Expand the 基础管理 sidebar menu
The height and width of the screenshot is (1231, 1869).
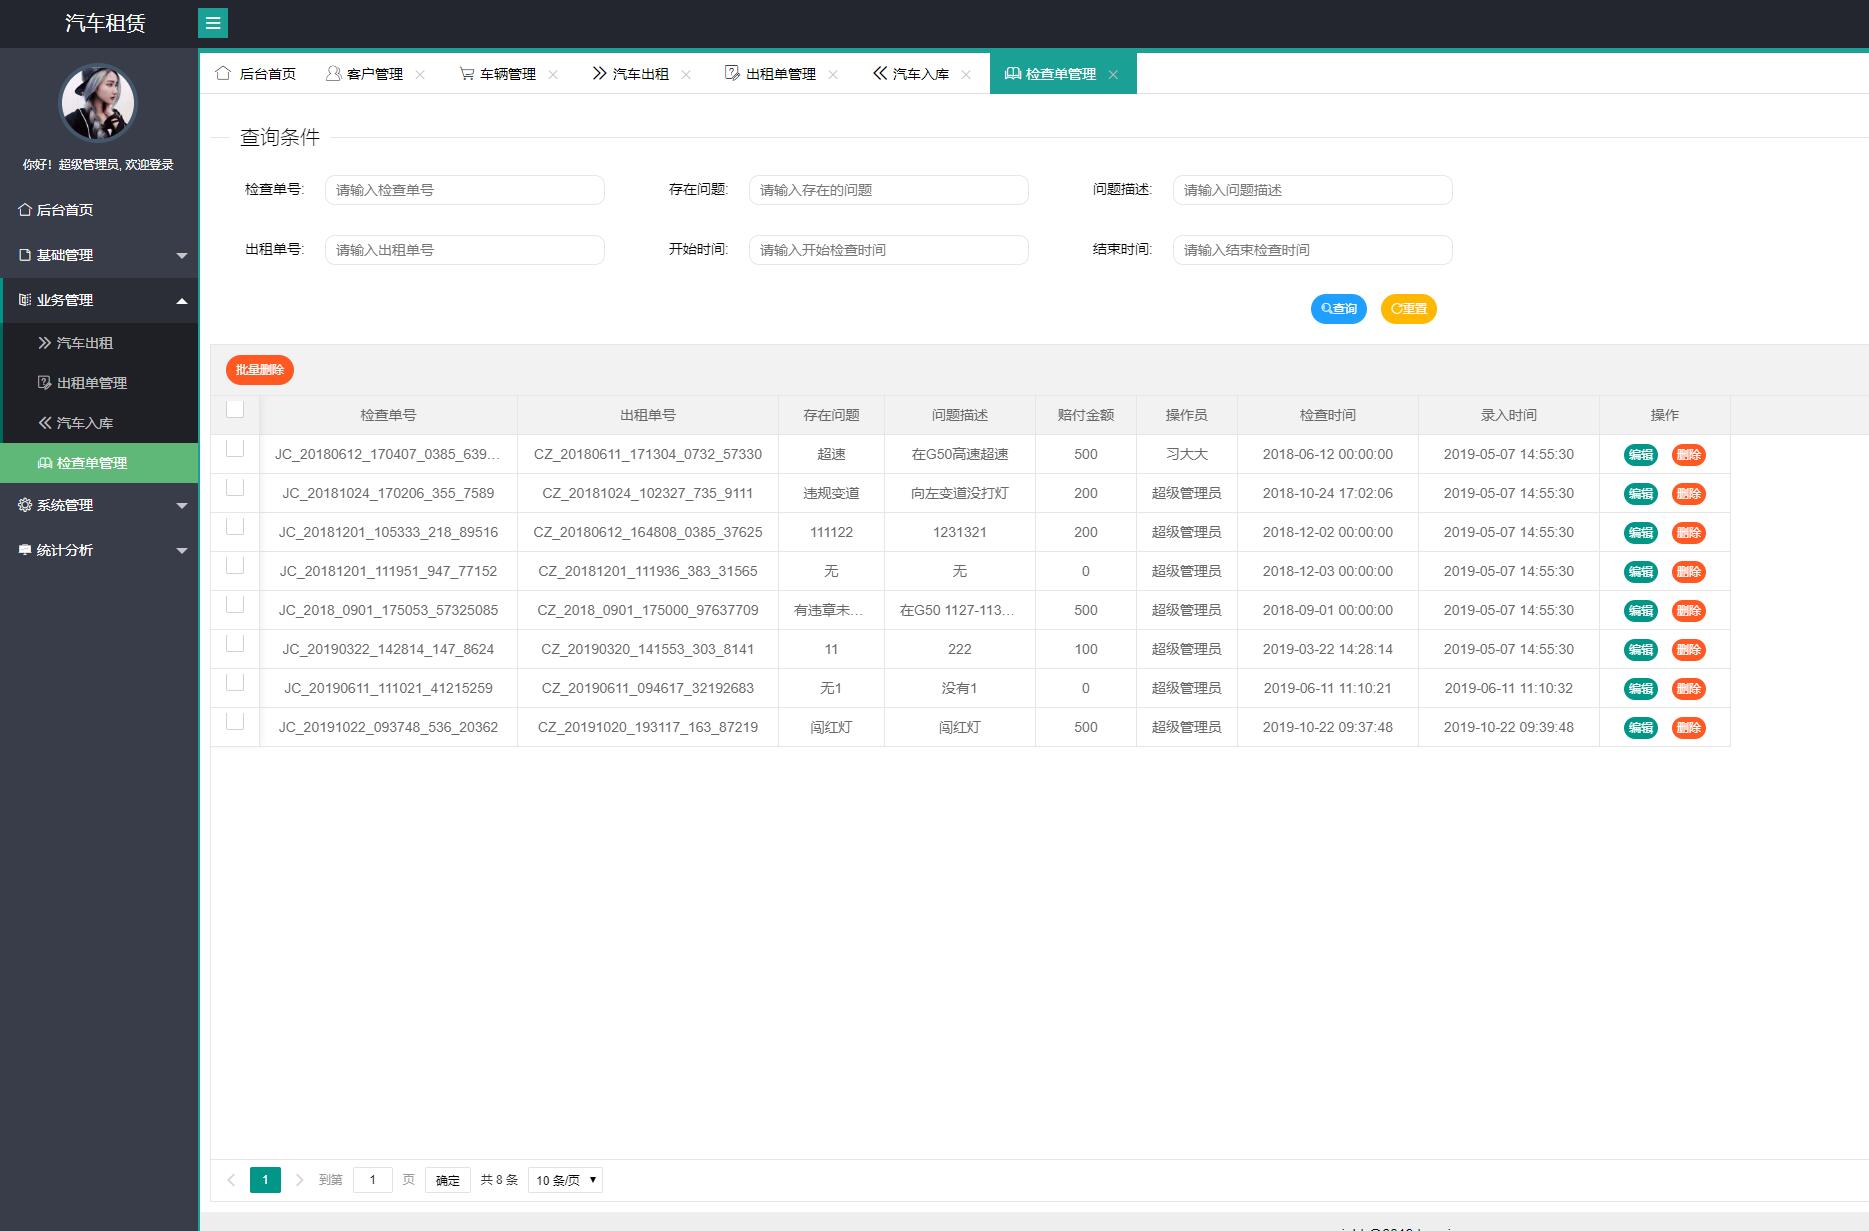tap(100, 255)
